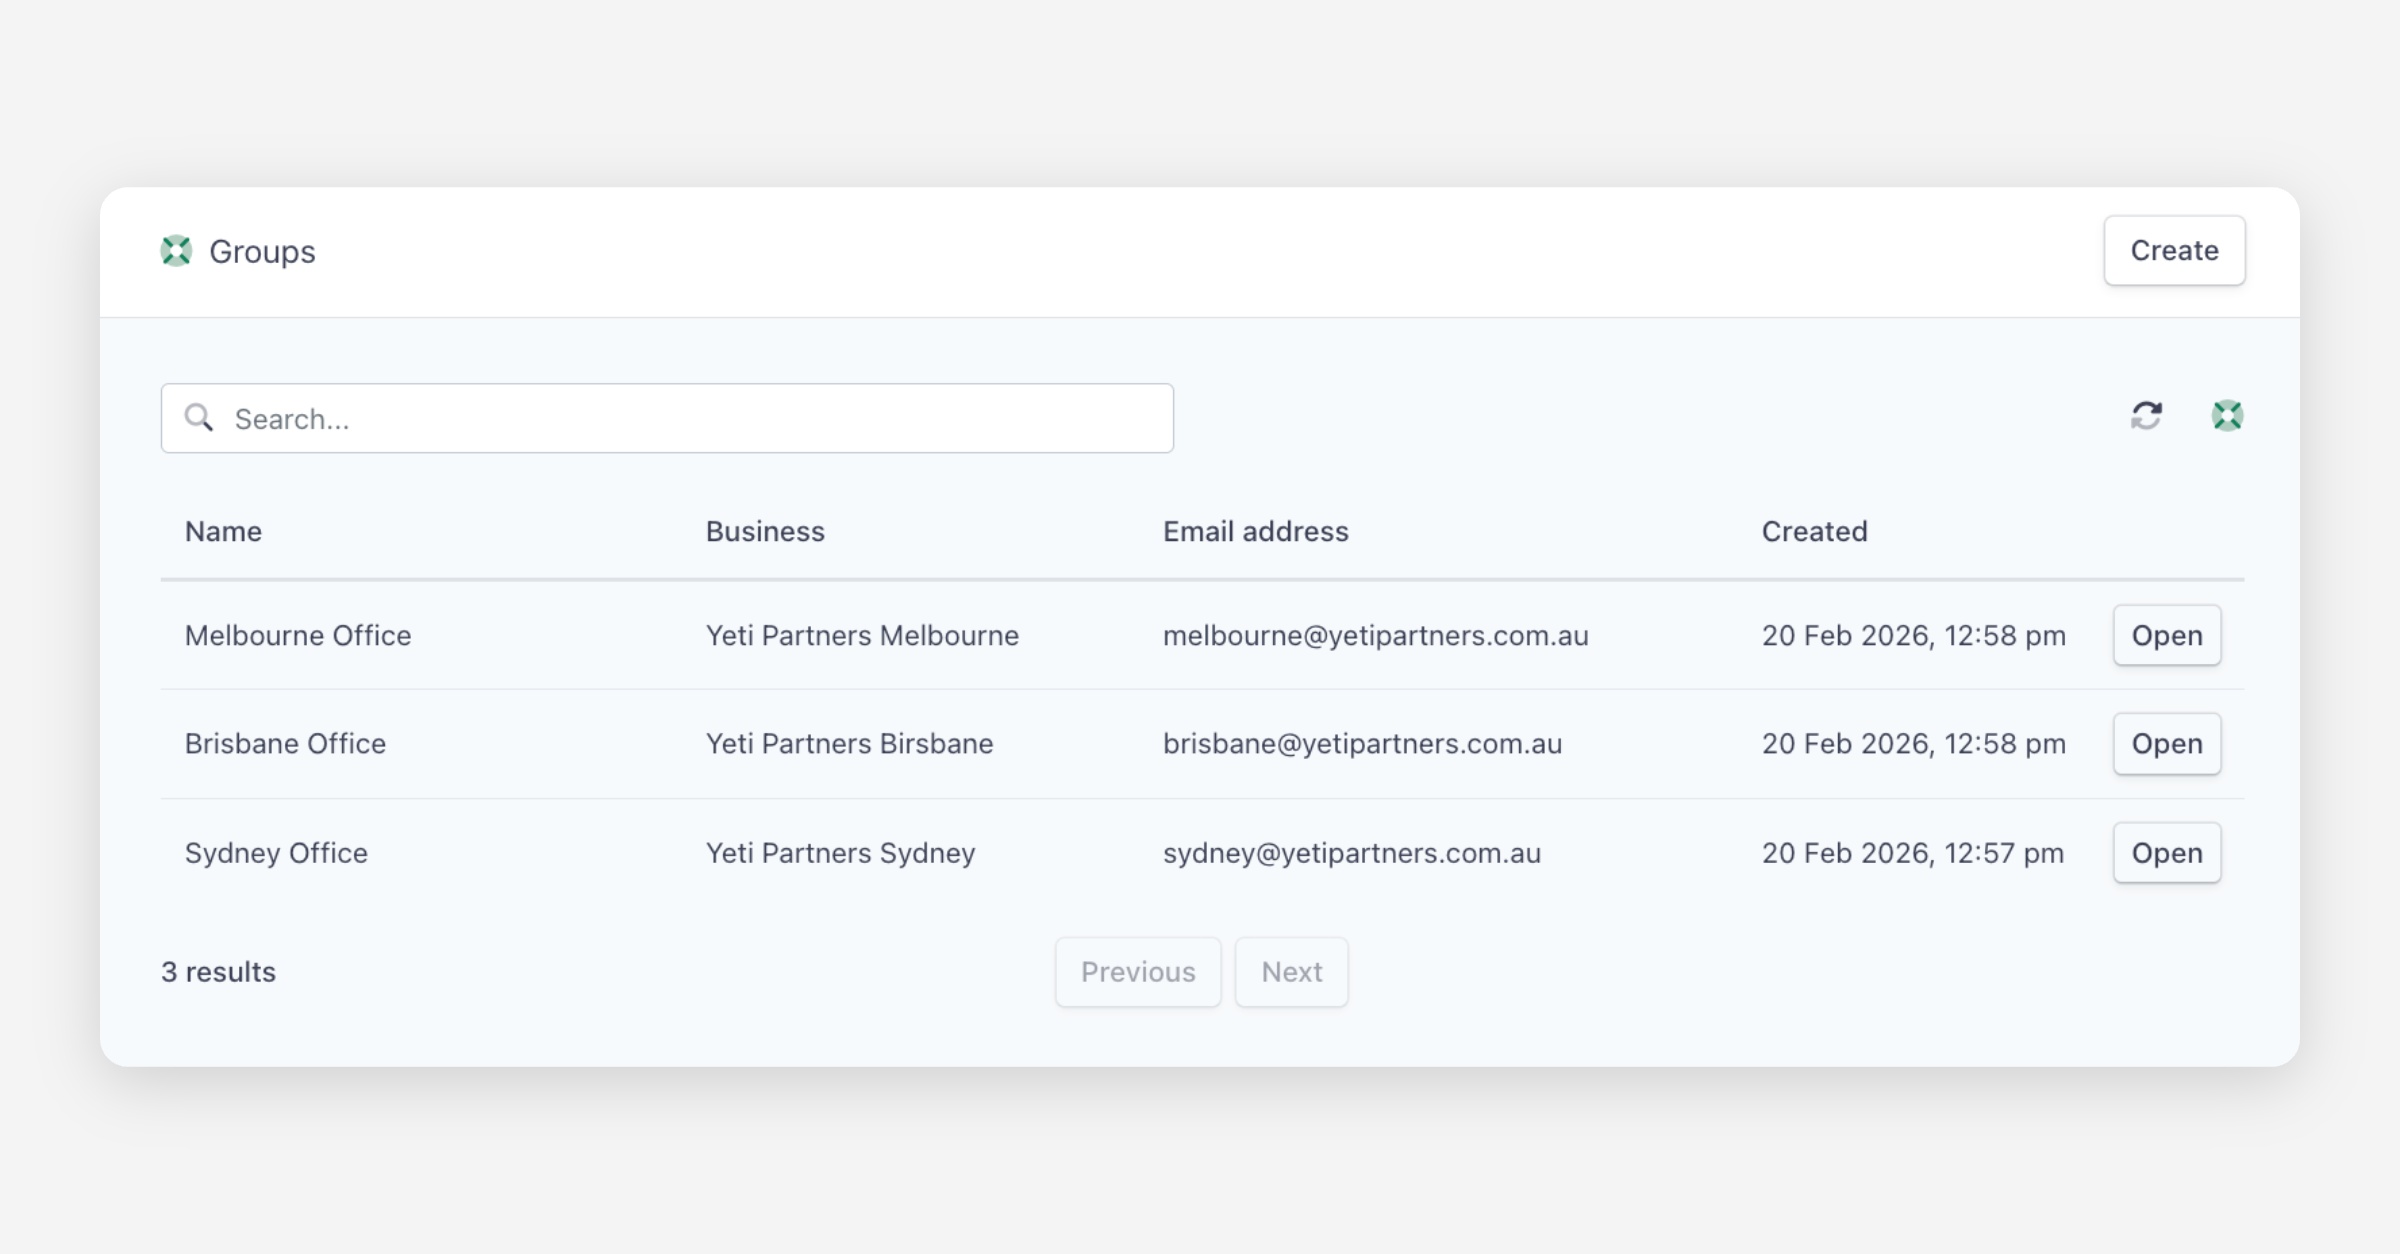This screenshot has width=2400, height=1254.
Task: Go to the Next page
Action: tap(1291, 972)
